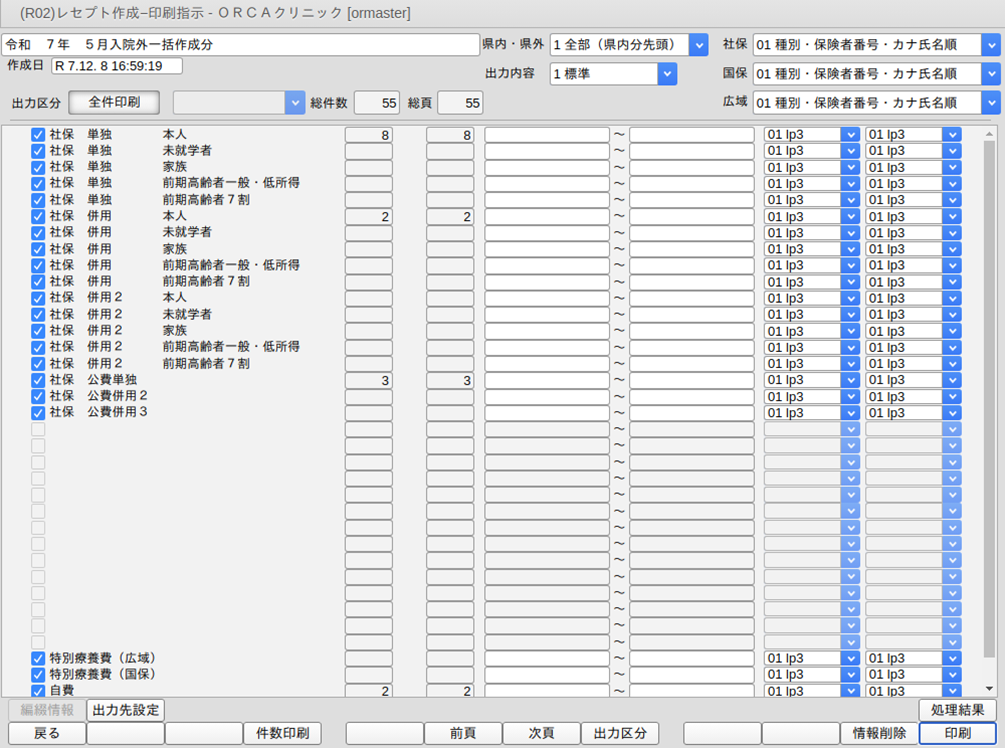Click the 作成日 date field
Viewport: 1005px width, 748px height.
coord(117,66)
